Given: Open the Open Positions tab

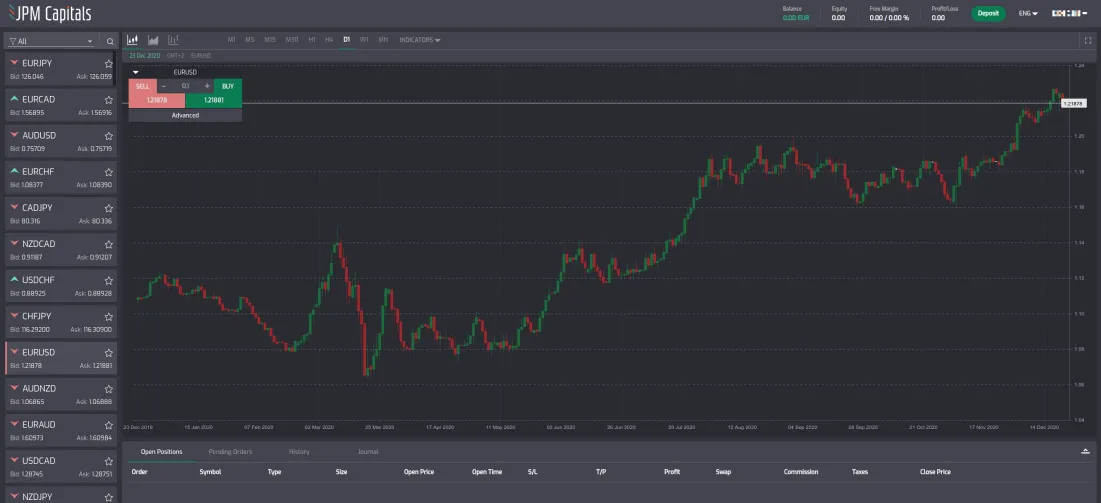Looking at the screenshot, I should coord(161,452).
